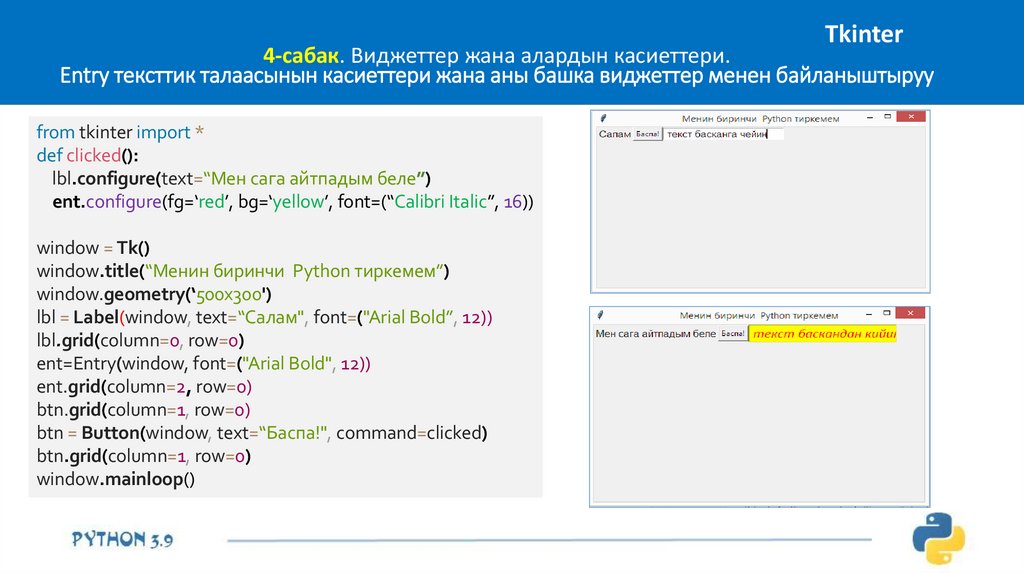The image size is (1024, 574).
Task: Close the window with the yellow entry
Action: click(911, 314)
